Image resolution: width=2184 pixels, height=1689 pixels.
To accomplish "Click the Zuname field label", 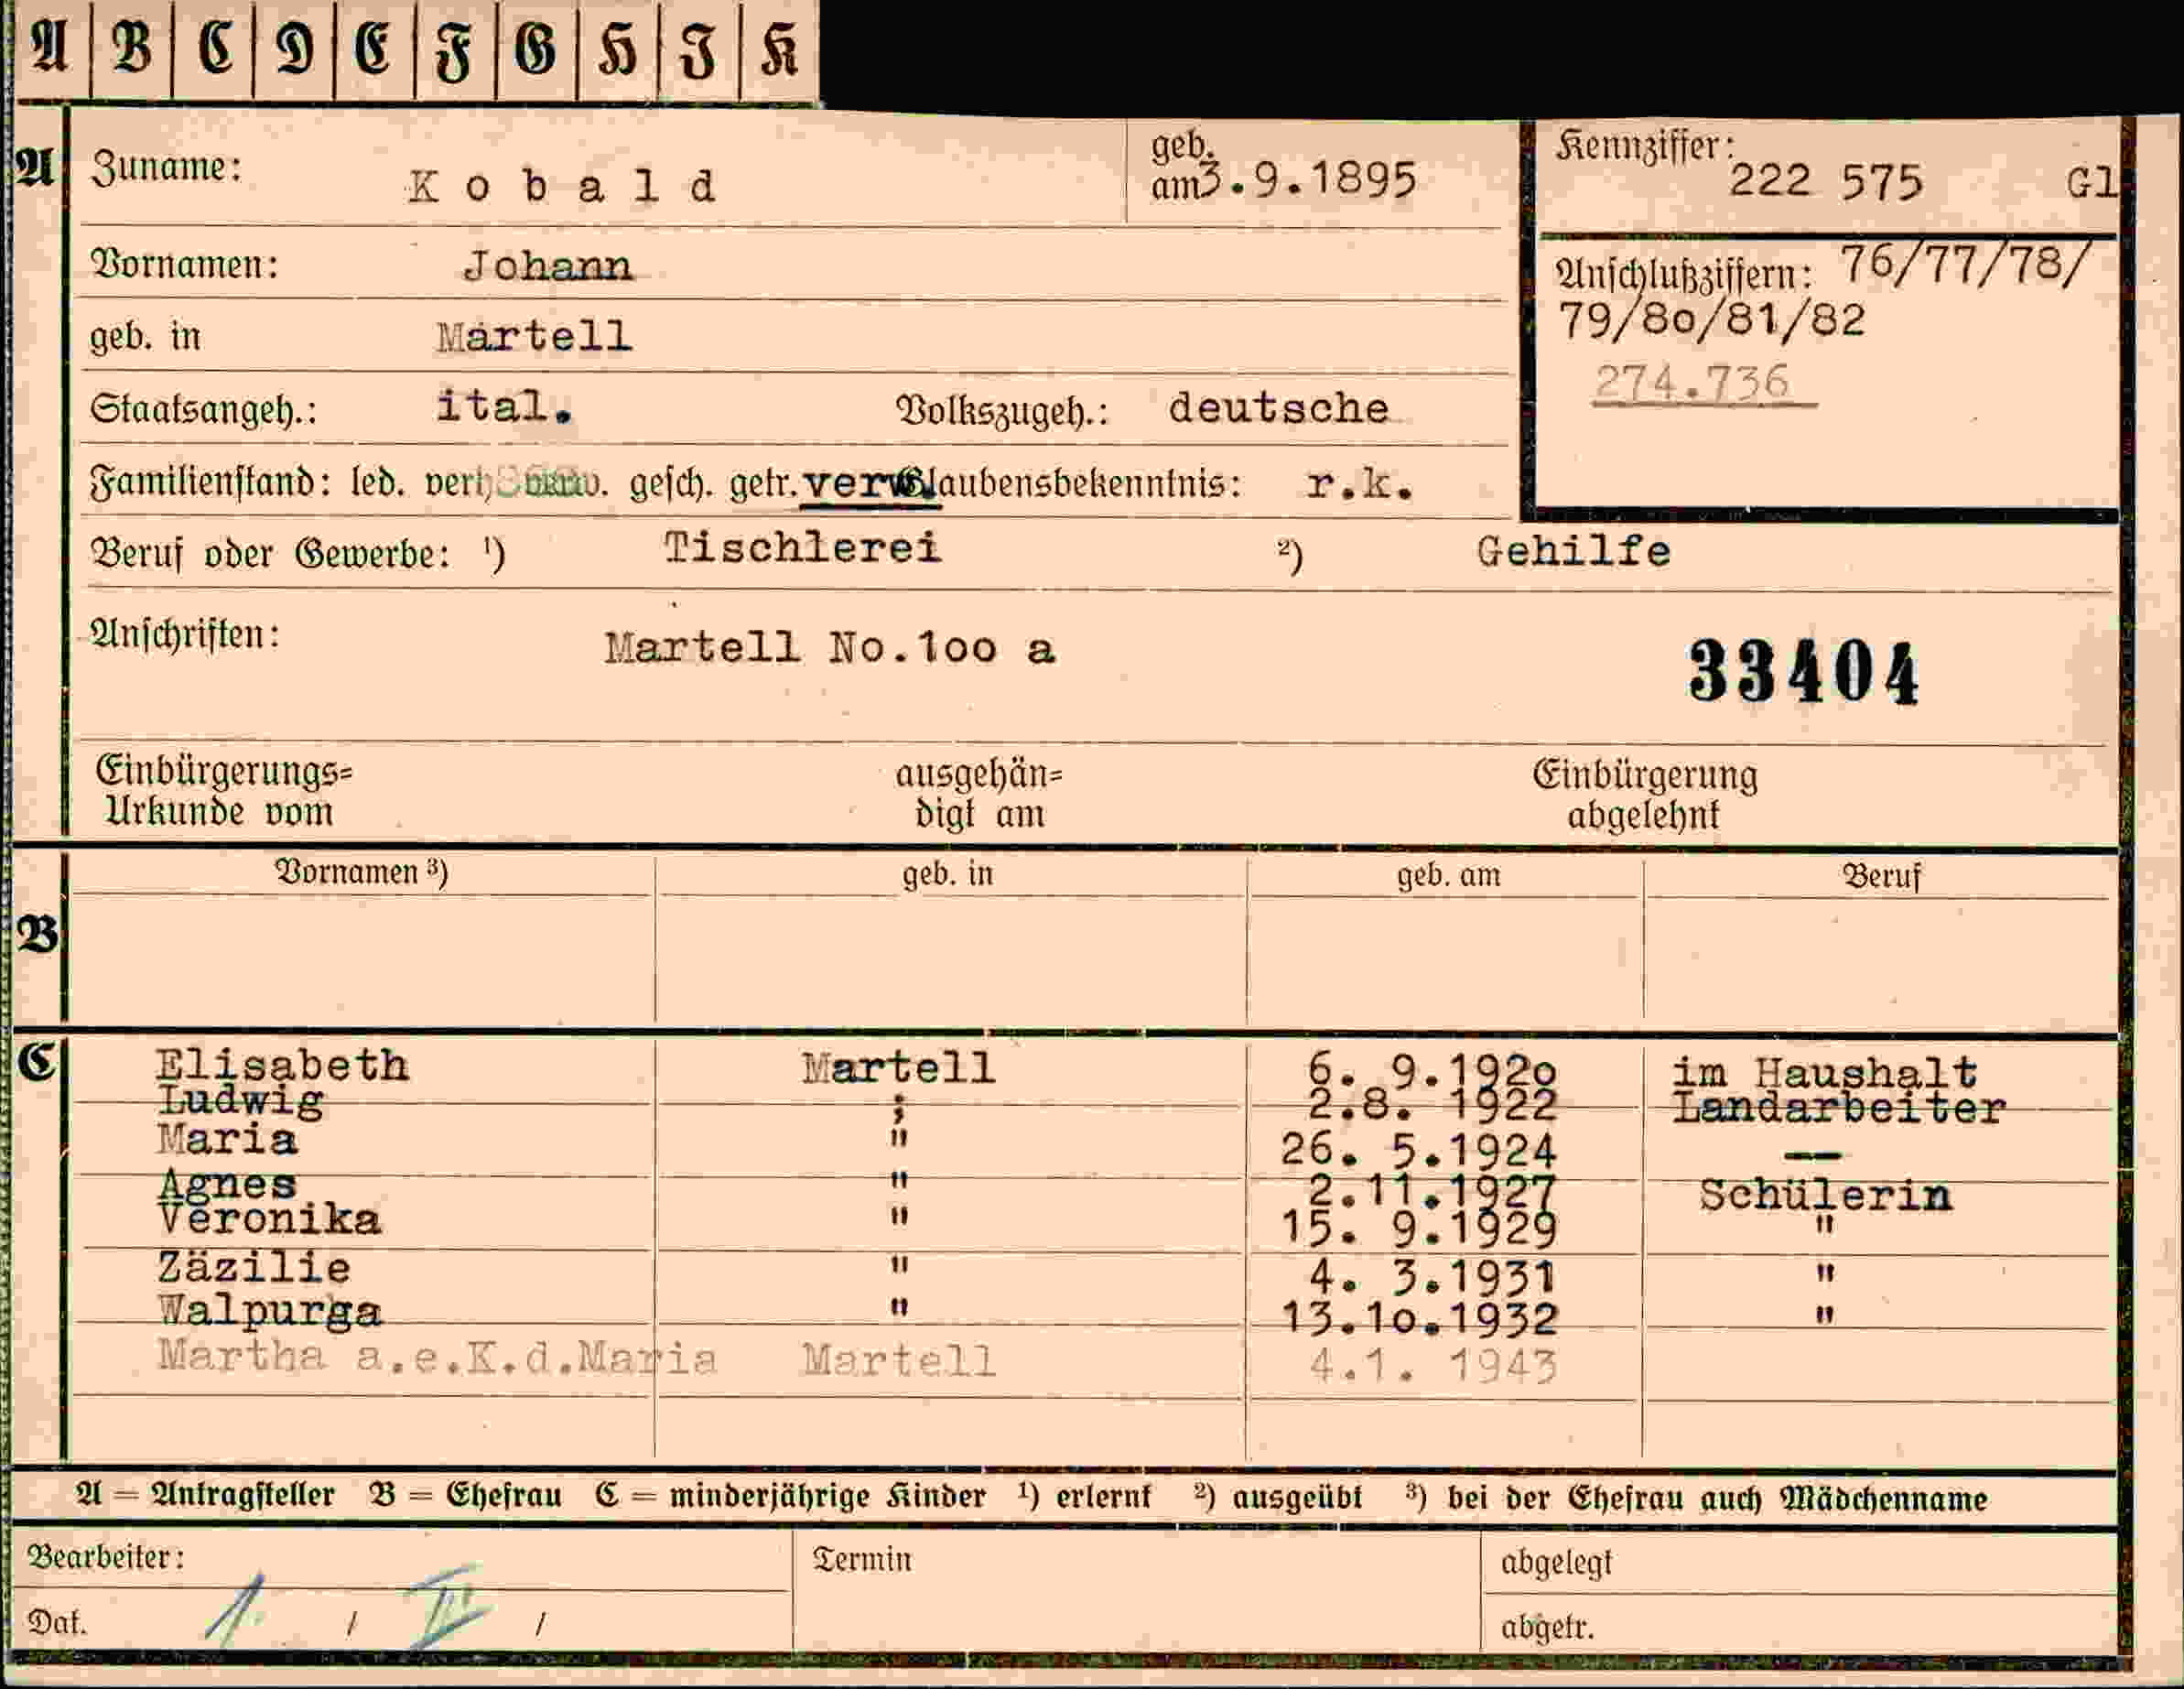I will pyautogui.click(x=166, y=167).
